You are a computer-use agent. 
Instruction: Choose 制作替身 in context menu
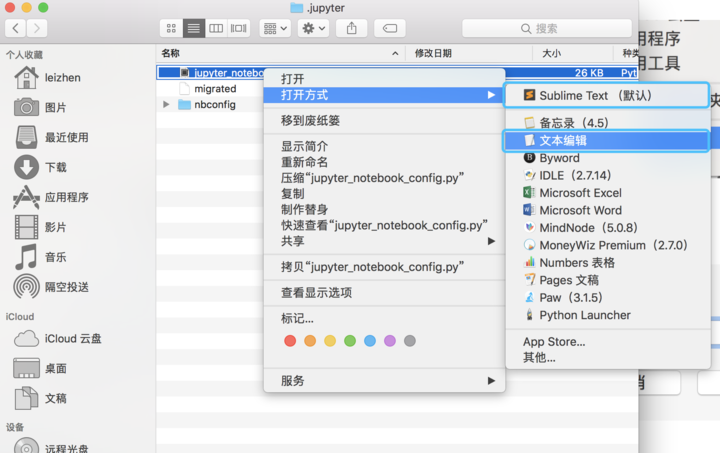(384, 209)
